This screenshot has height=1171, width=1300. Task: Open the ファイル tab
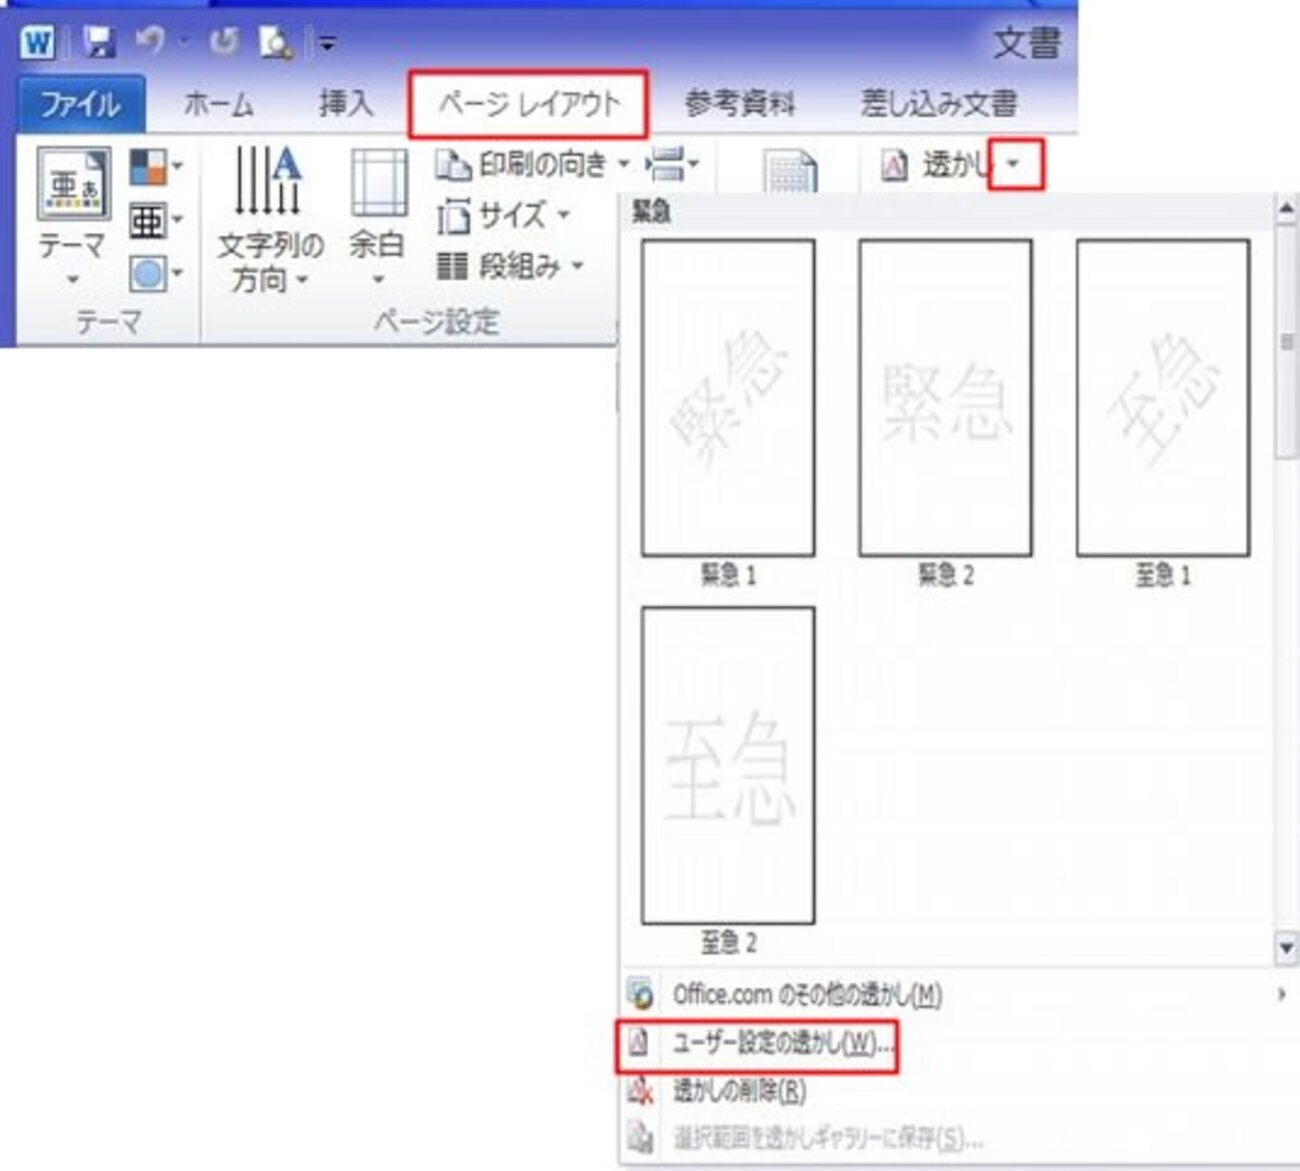[x=80, y=104]
